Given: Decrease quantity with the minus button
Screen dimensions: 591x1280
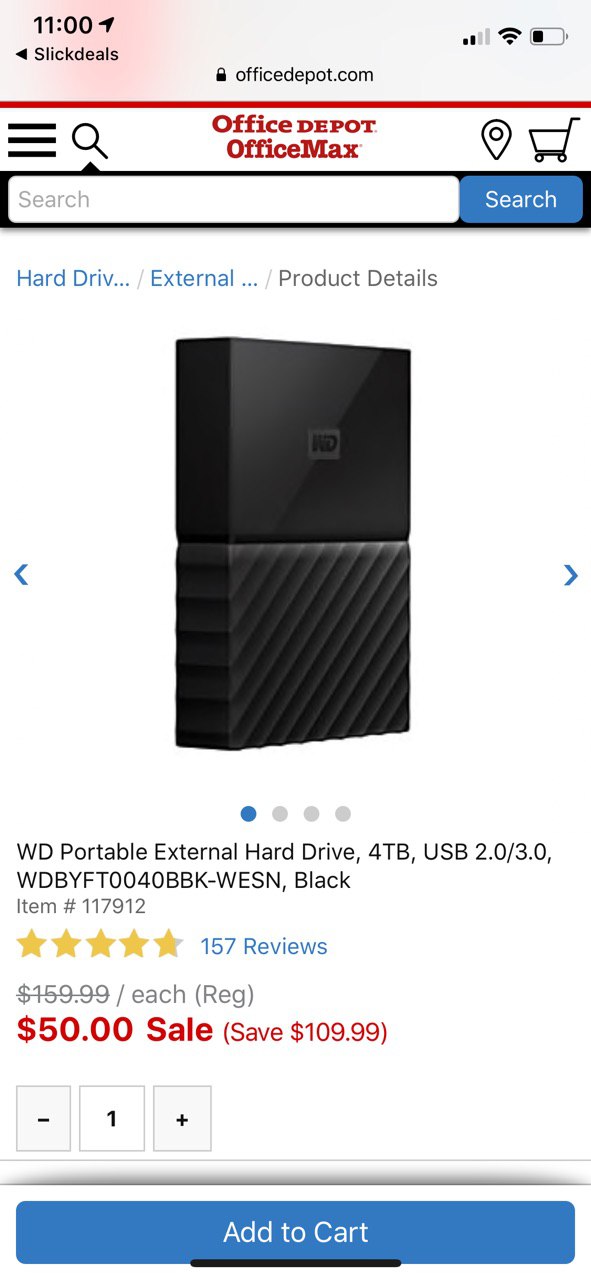Looking at the screenshot, I should 44,1119.
